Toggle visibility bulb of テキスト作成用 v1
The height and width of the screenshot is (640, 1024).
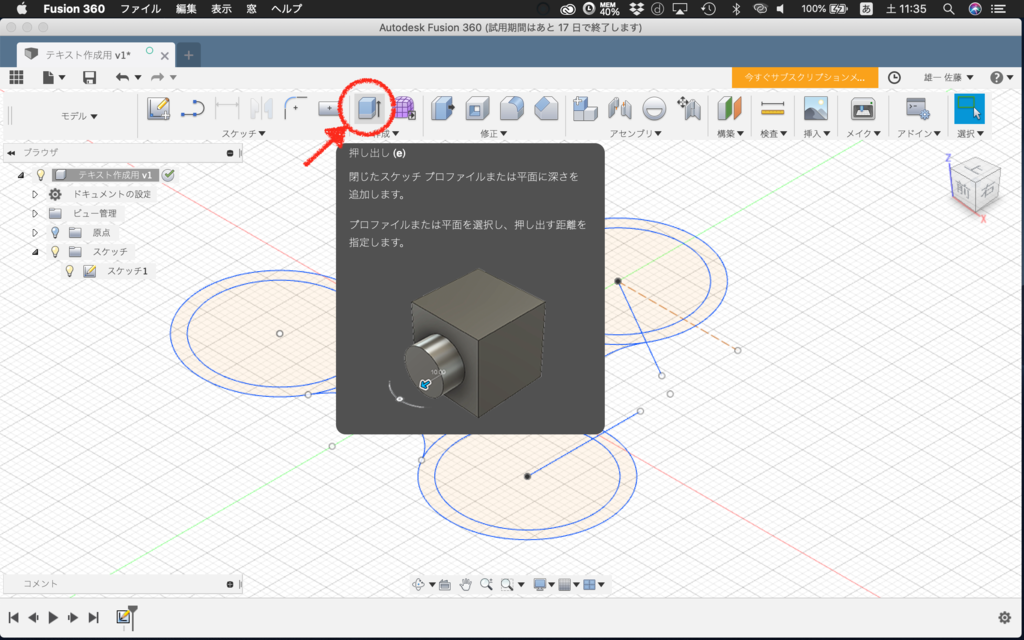(40, 175)
